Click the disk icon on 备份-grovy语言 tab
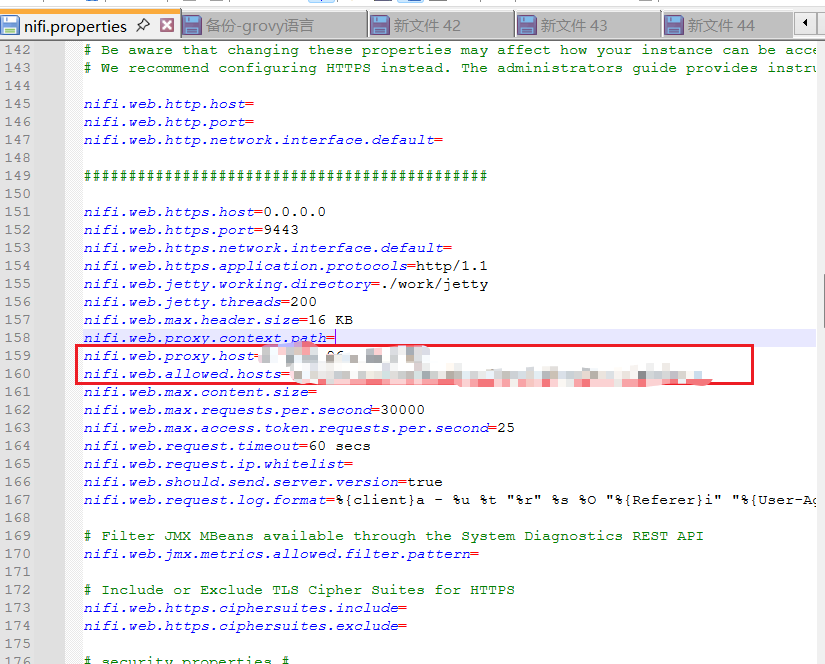Screen dimensions: 825x664 [192, 25]
